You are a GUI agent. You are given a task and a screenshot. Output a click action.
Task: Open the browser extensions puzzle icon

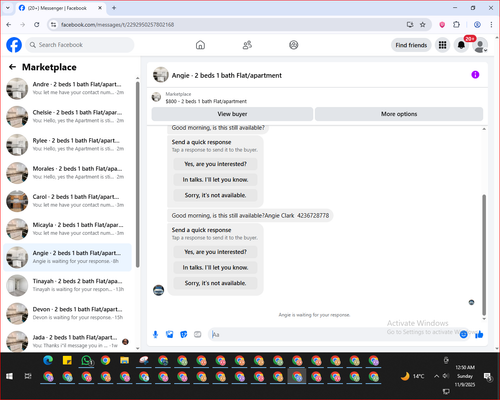(x=456, y=25)
